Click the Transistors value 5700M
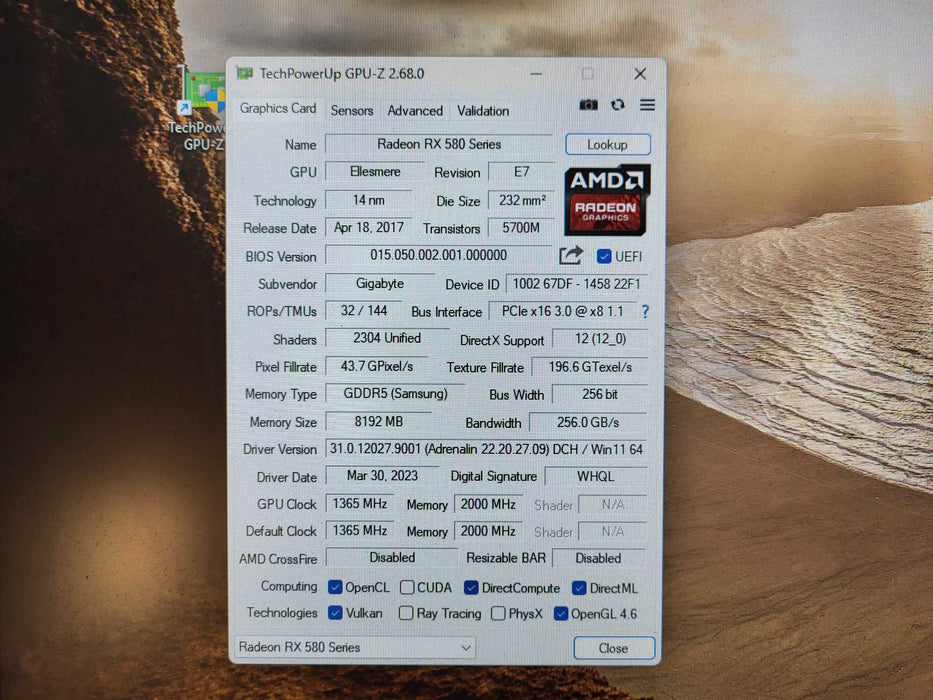933x700 pixels. [x=521, y=227]
